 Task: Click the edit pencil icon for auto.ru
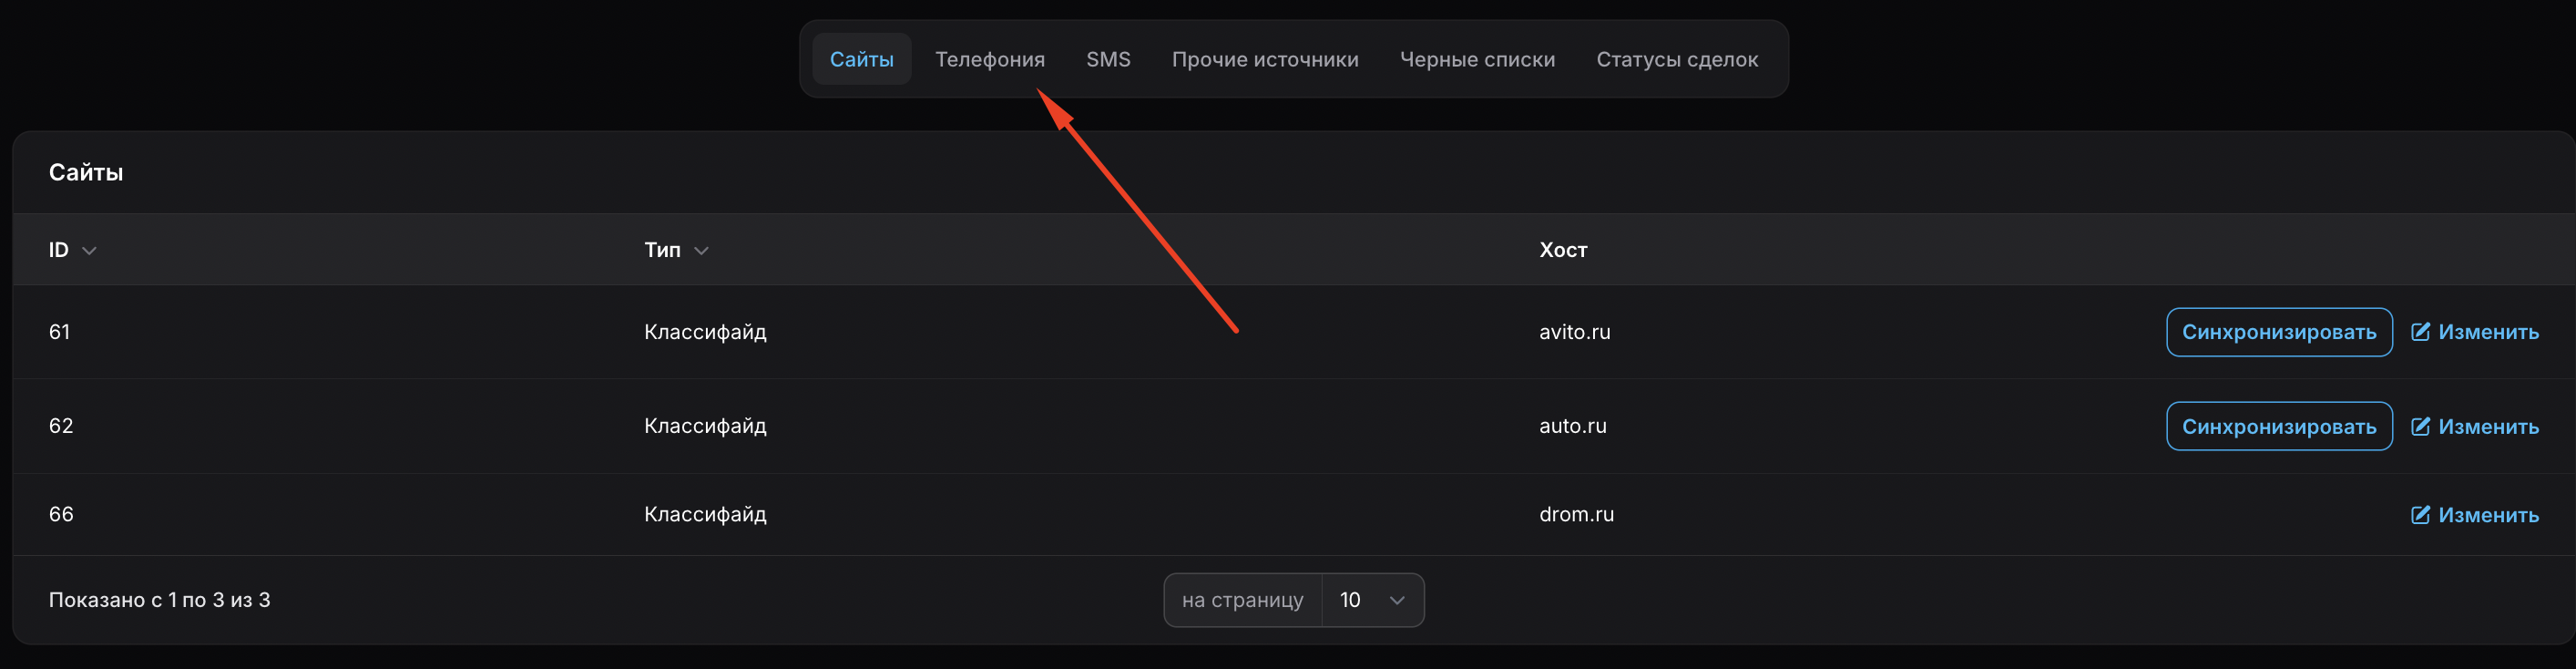2419,426
